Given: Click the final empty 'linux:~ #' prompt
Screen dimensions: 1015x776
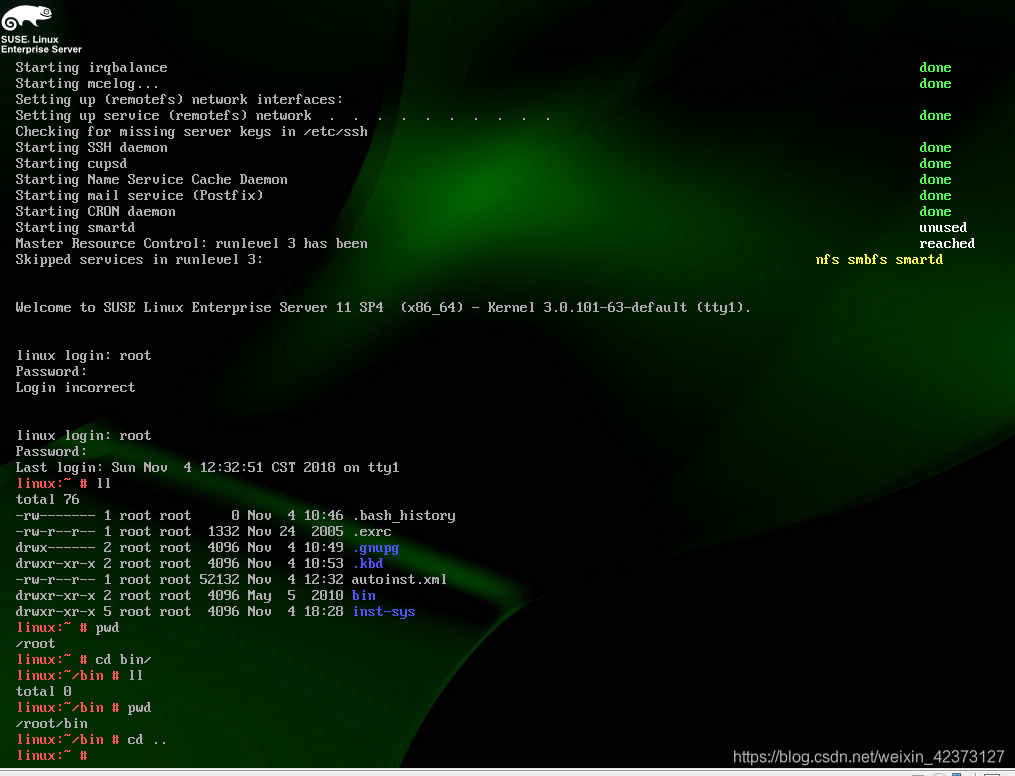Looking at the screenshot, I should [52, 755].
